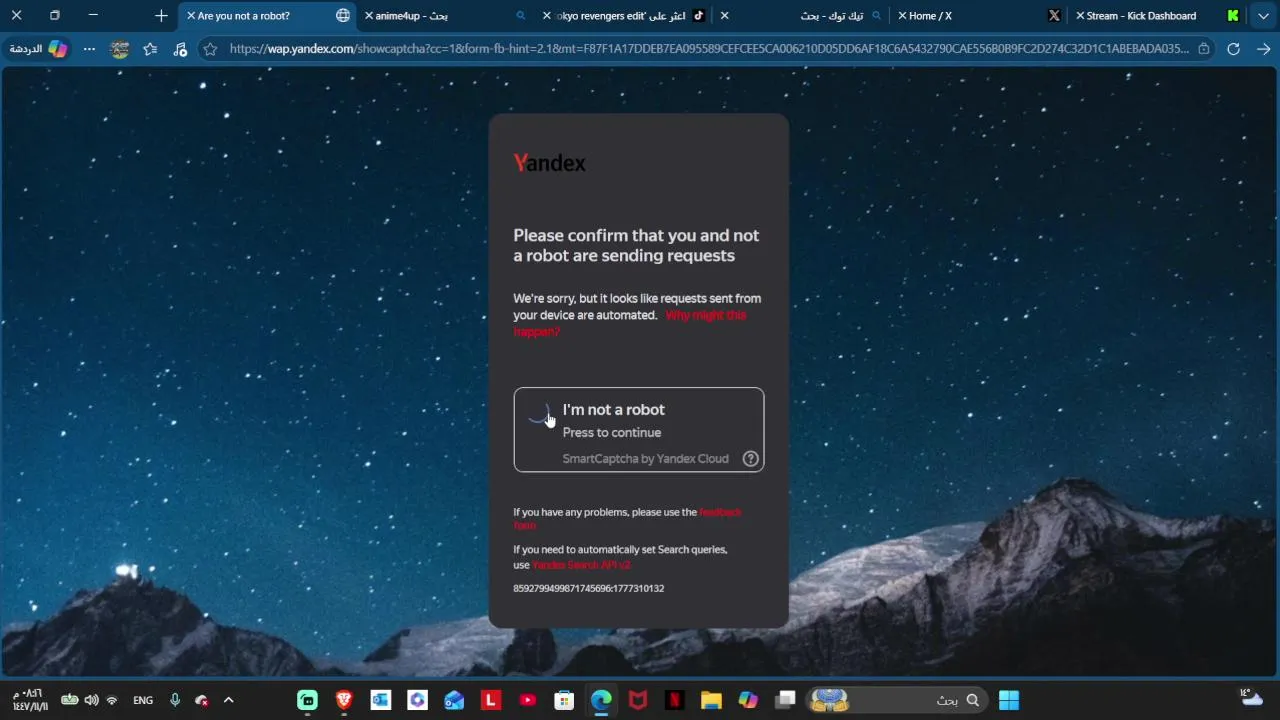Click the microphone tray icon

click(x=175, y=700)
